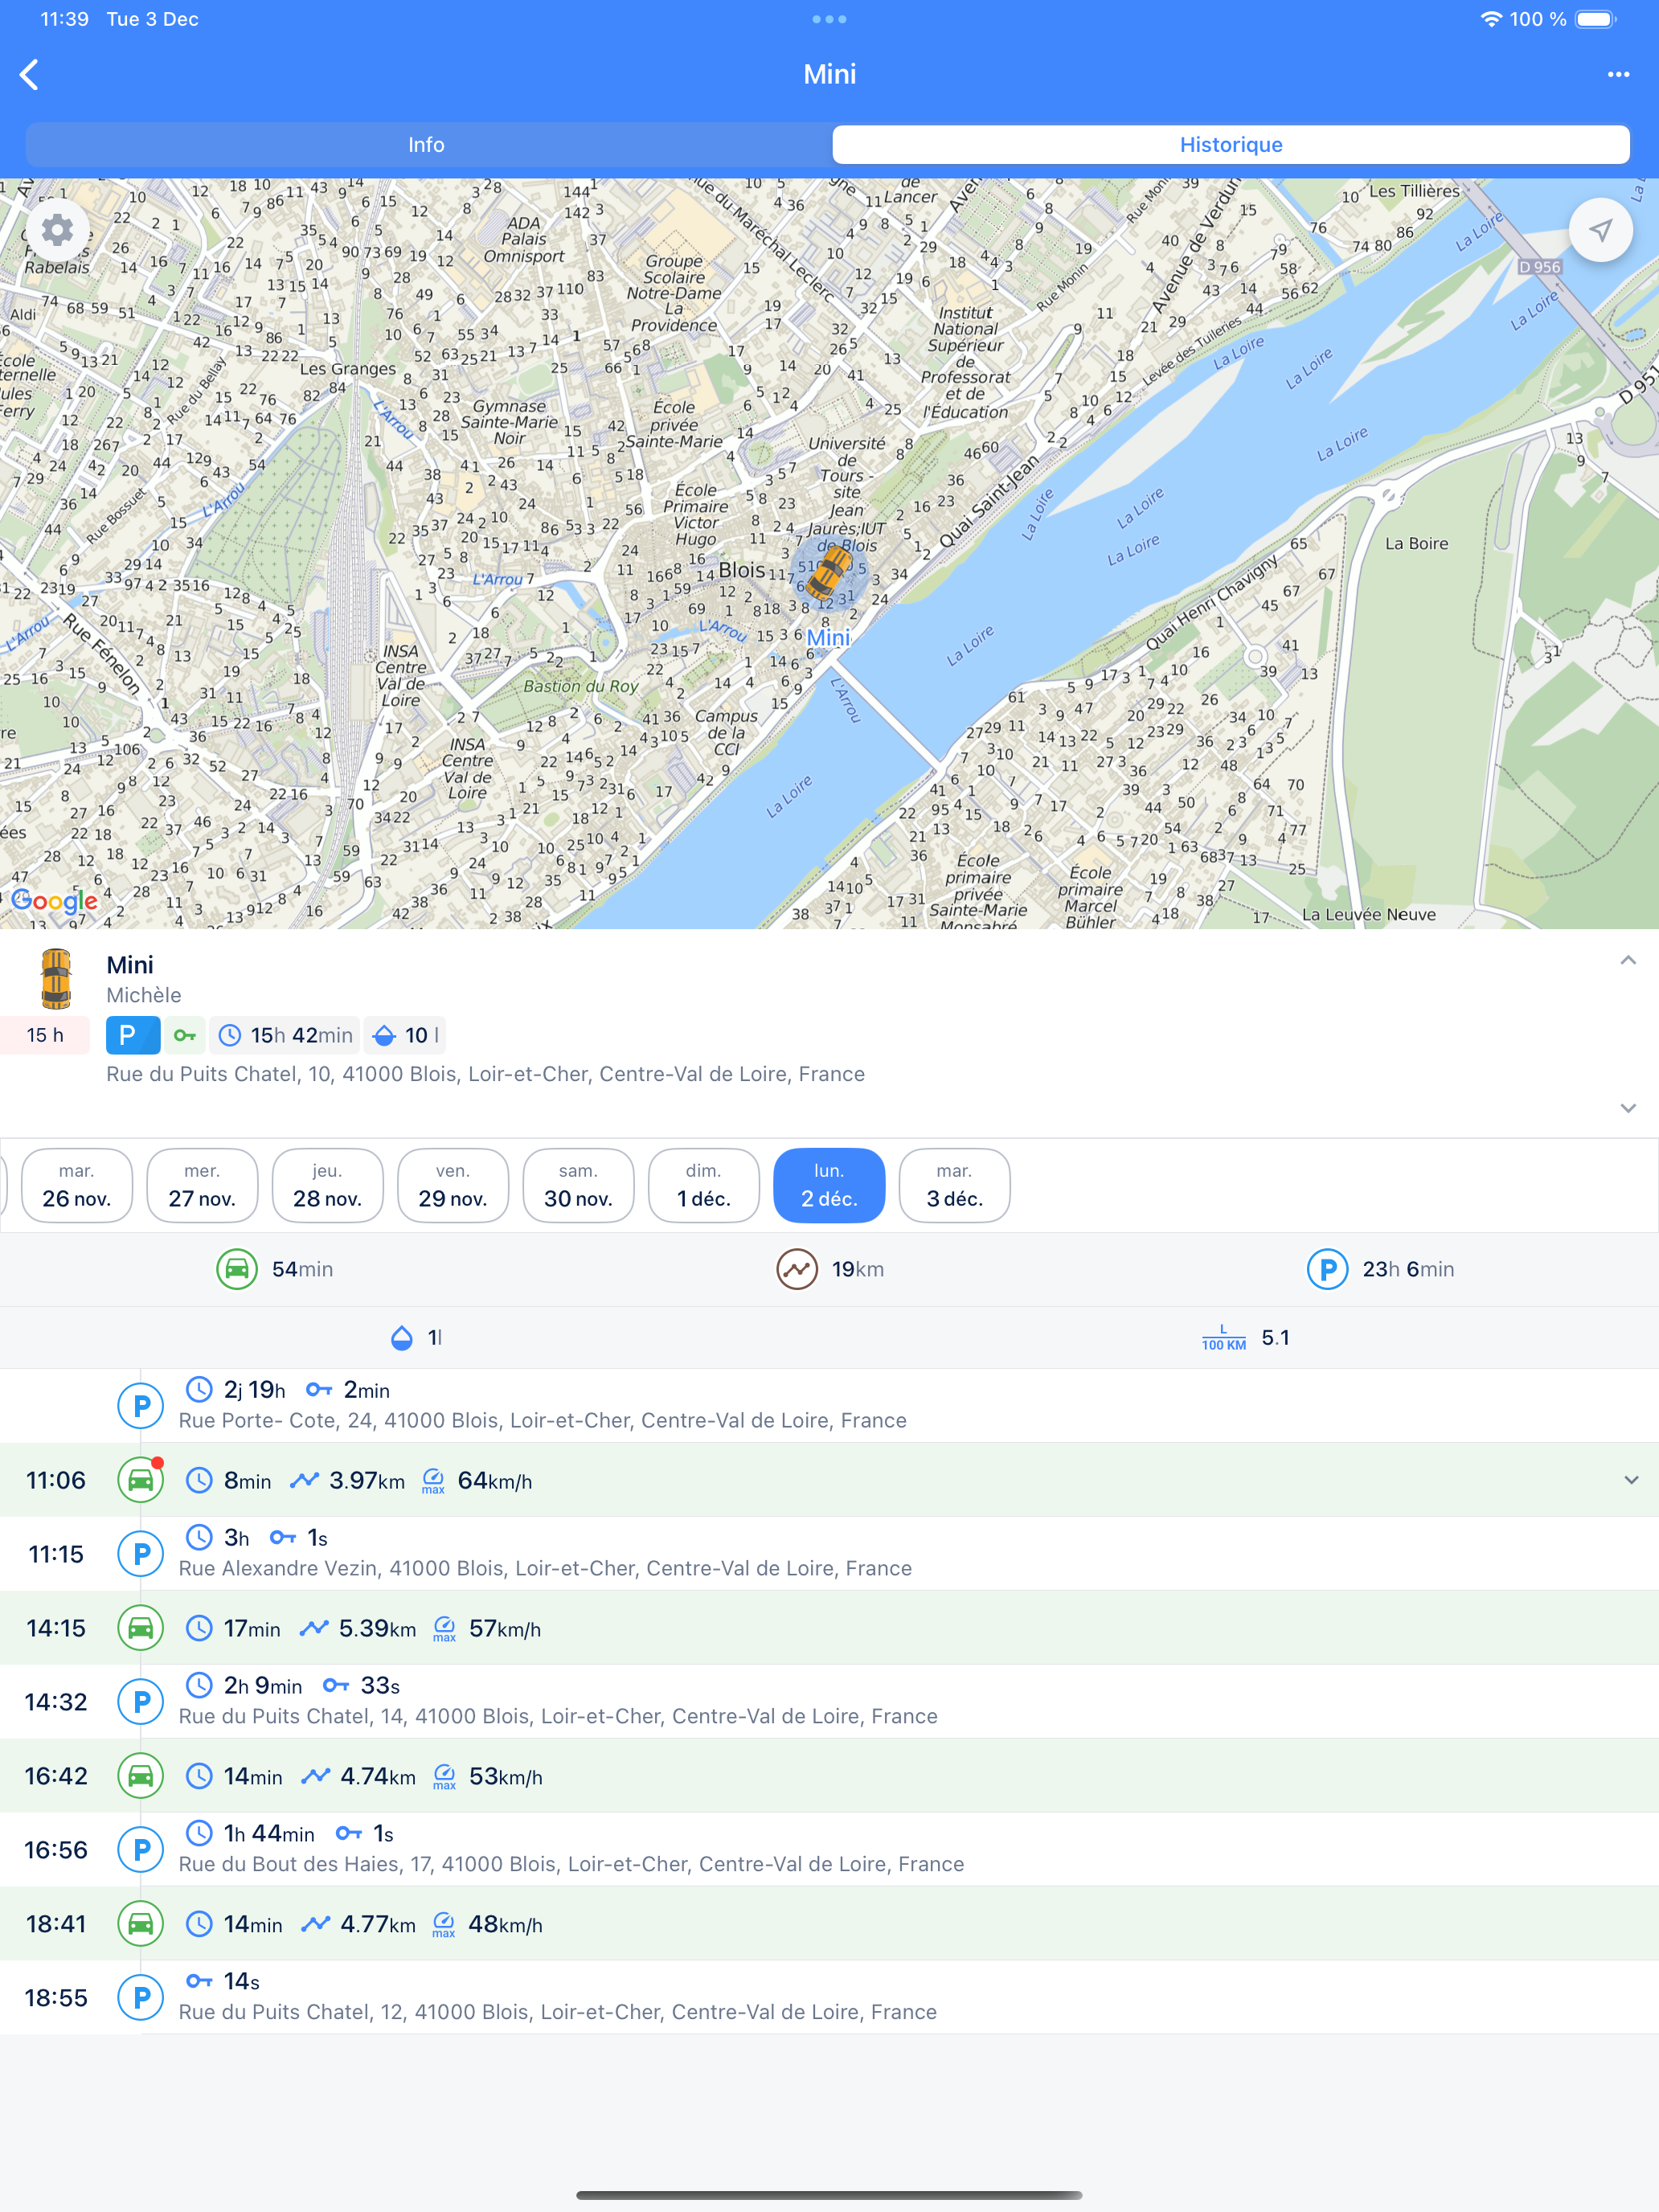Viewport: 1659px width, 2212px height.
Task: Open the three-dot more options menu
Action: pos(1618,75)
